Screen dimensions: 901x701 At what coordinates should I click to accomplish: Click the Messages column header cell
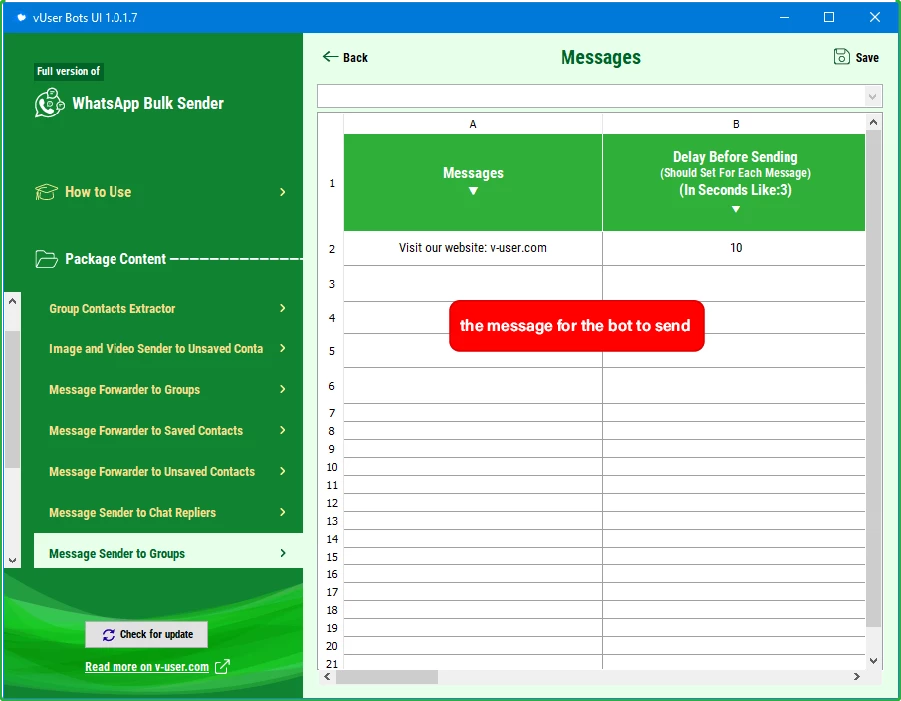(473, 183)
